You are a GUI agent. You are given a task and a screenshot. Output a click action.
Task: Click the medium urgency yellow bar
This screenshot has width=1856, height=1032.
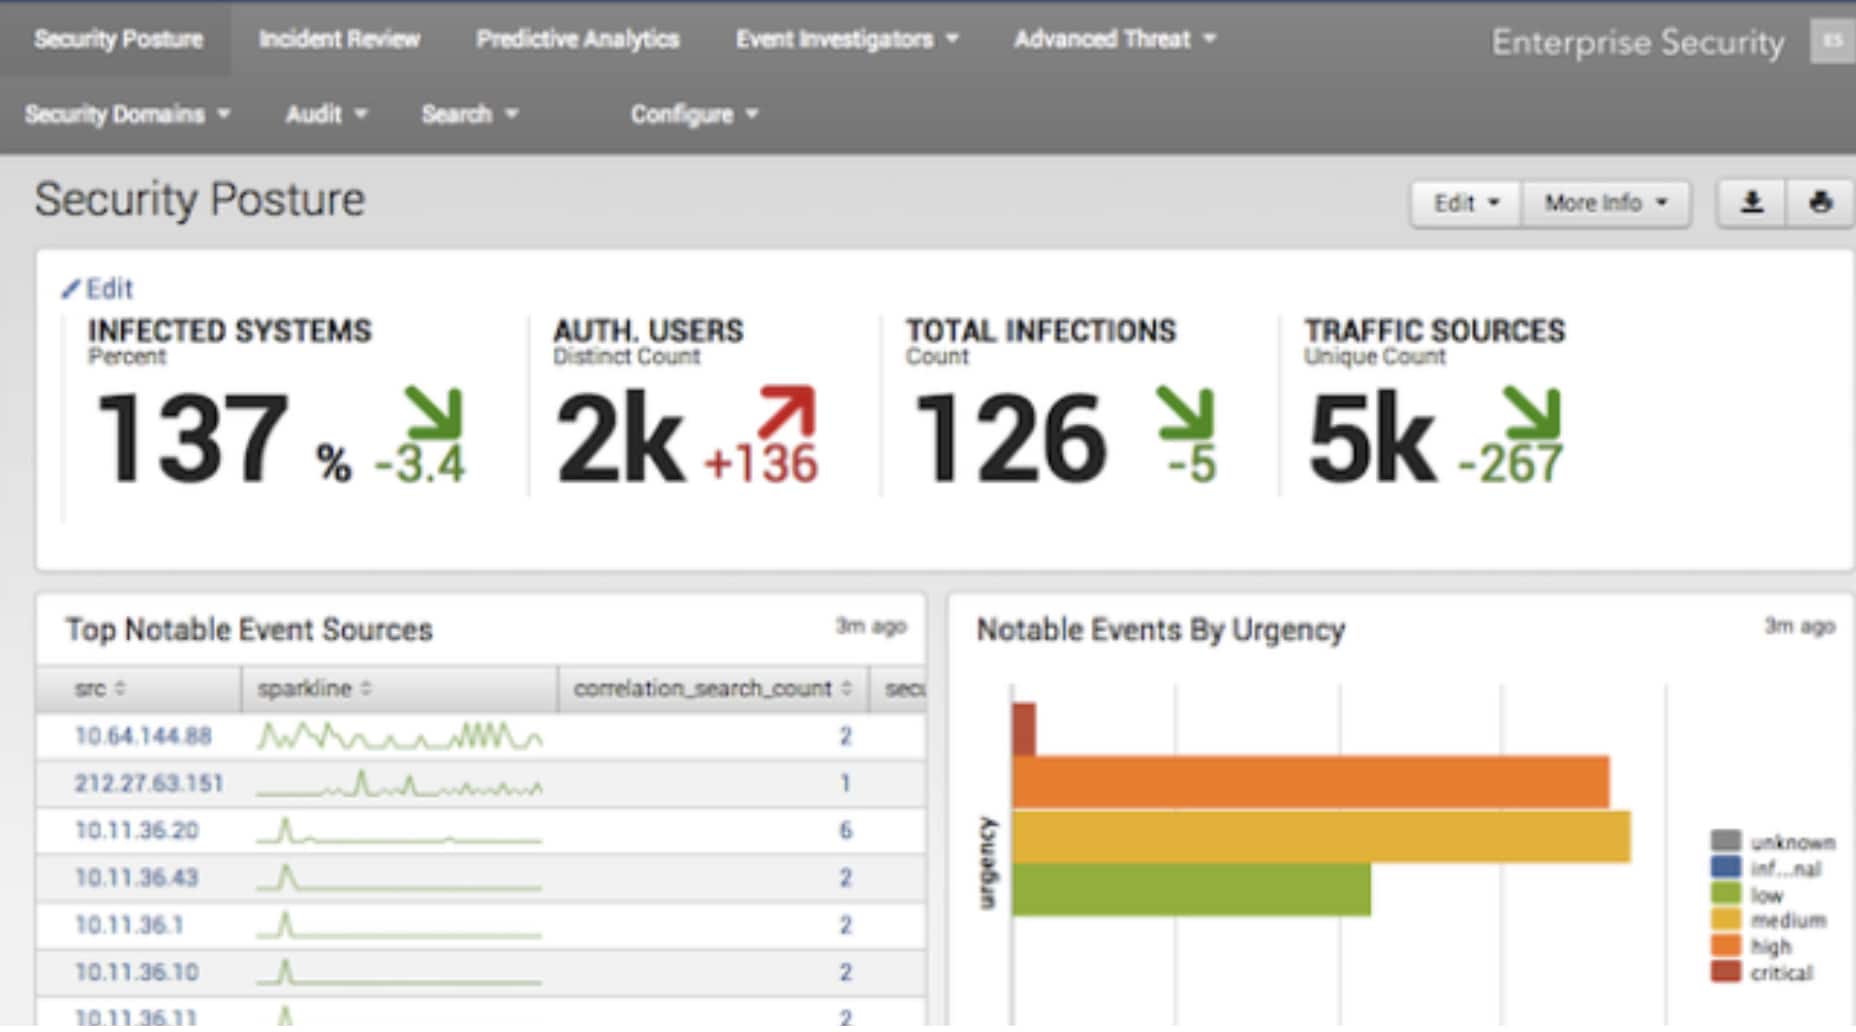(1321, 836)
